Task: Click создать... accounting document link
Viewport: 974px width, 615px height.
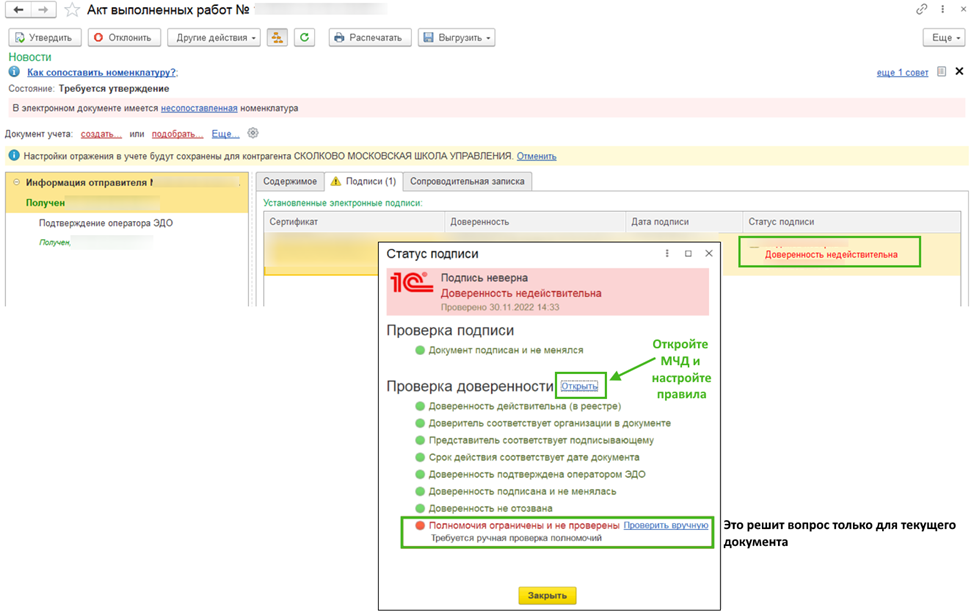Action: pyautogui.click(x=101, y=134)
